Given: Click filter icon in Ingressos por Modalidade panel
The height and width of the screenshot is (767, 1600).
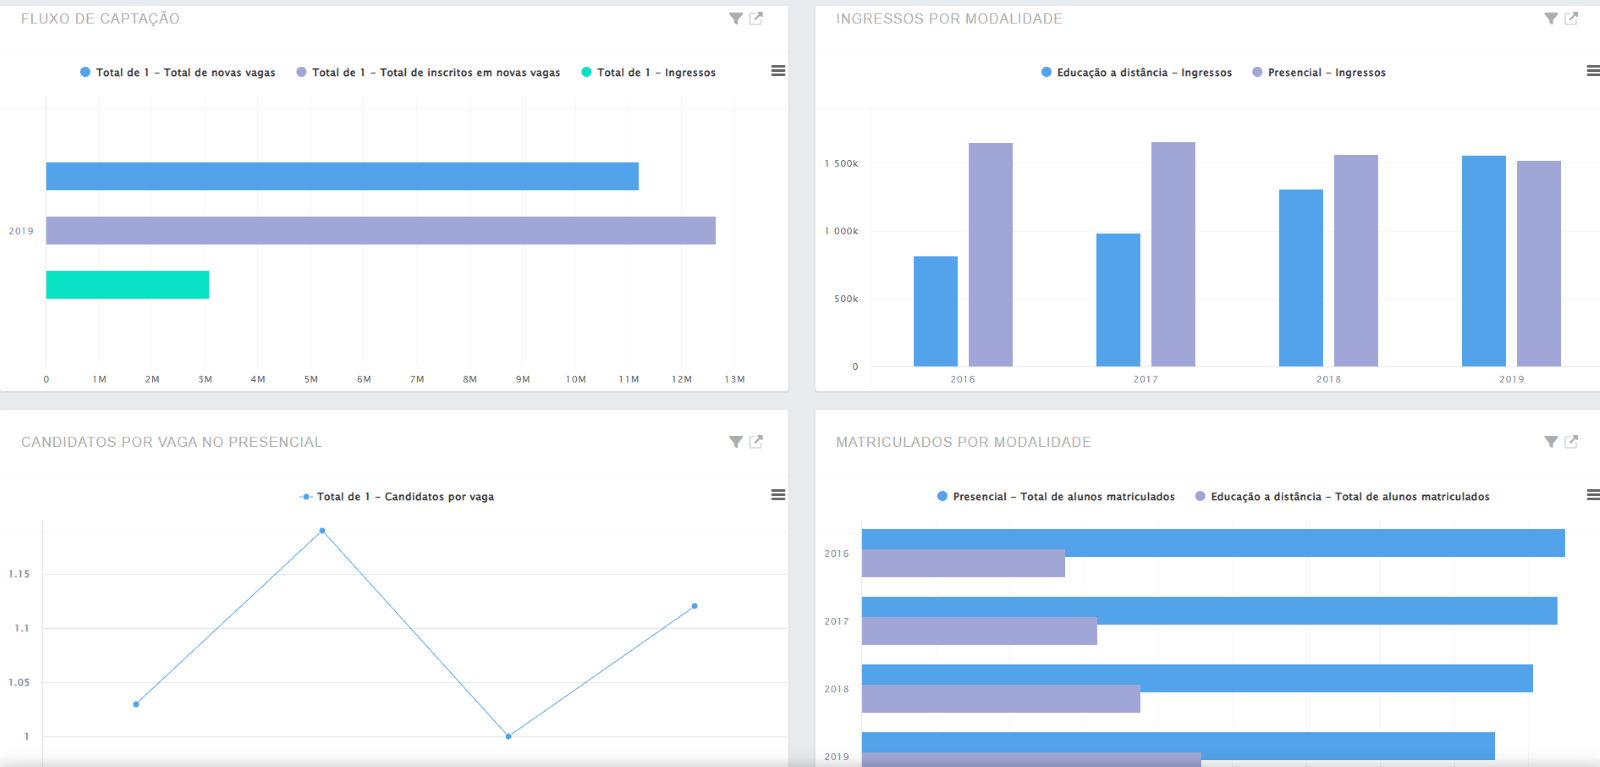Looking at the screenshot, I should 1551,18.
